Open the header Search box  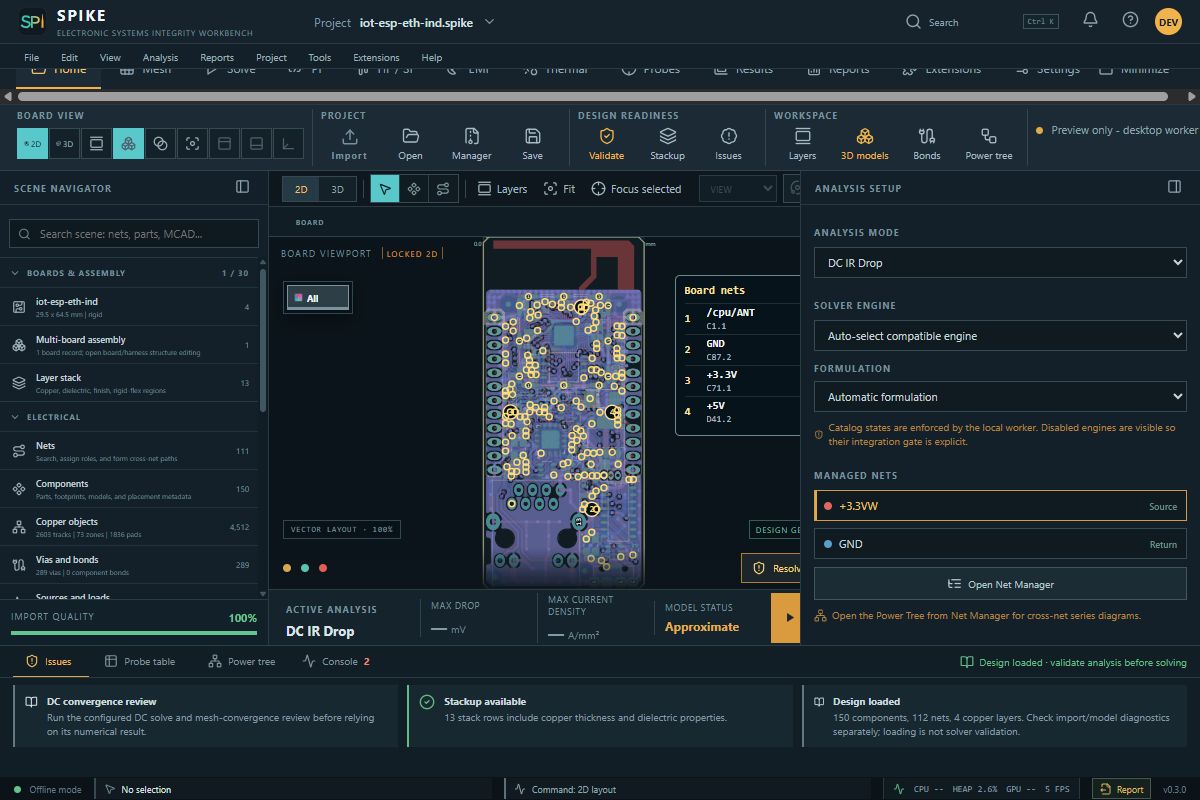(x=980, y=22)
